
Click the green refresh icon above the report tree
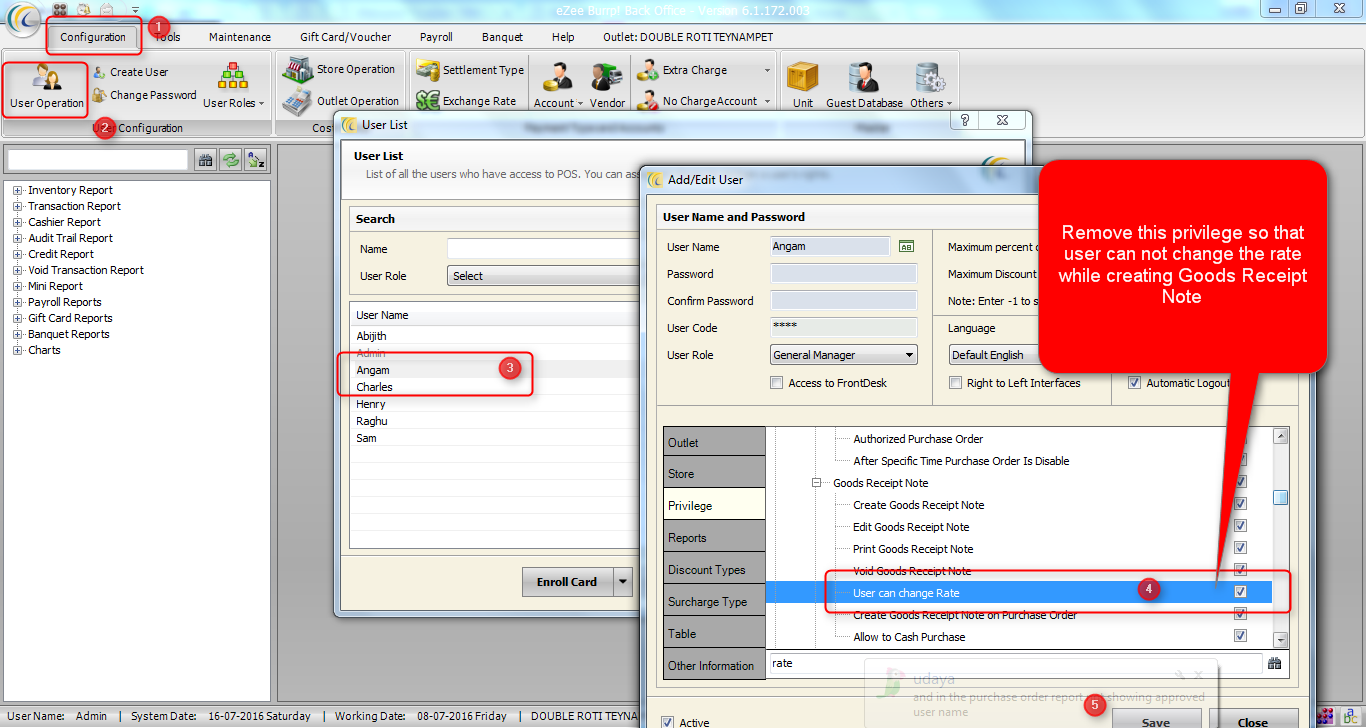pyautogui.click(x=230, y=160)
